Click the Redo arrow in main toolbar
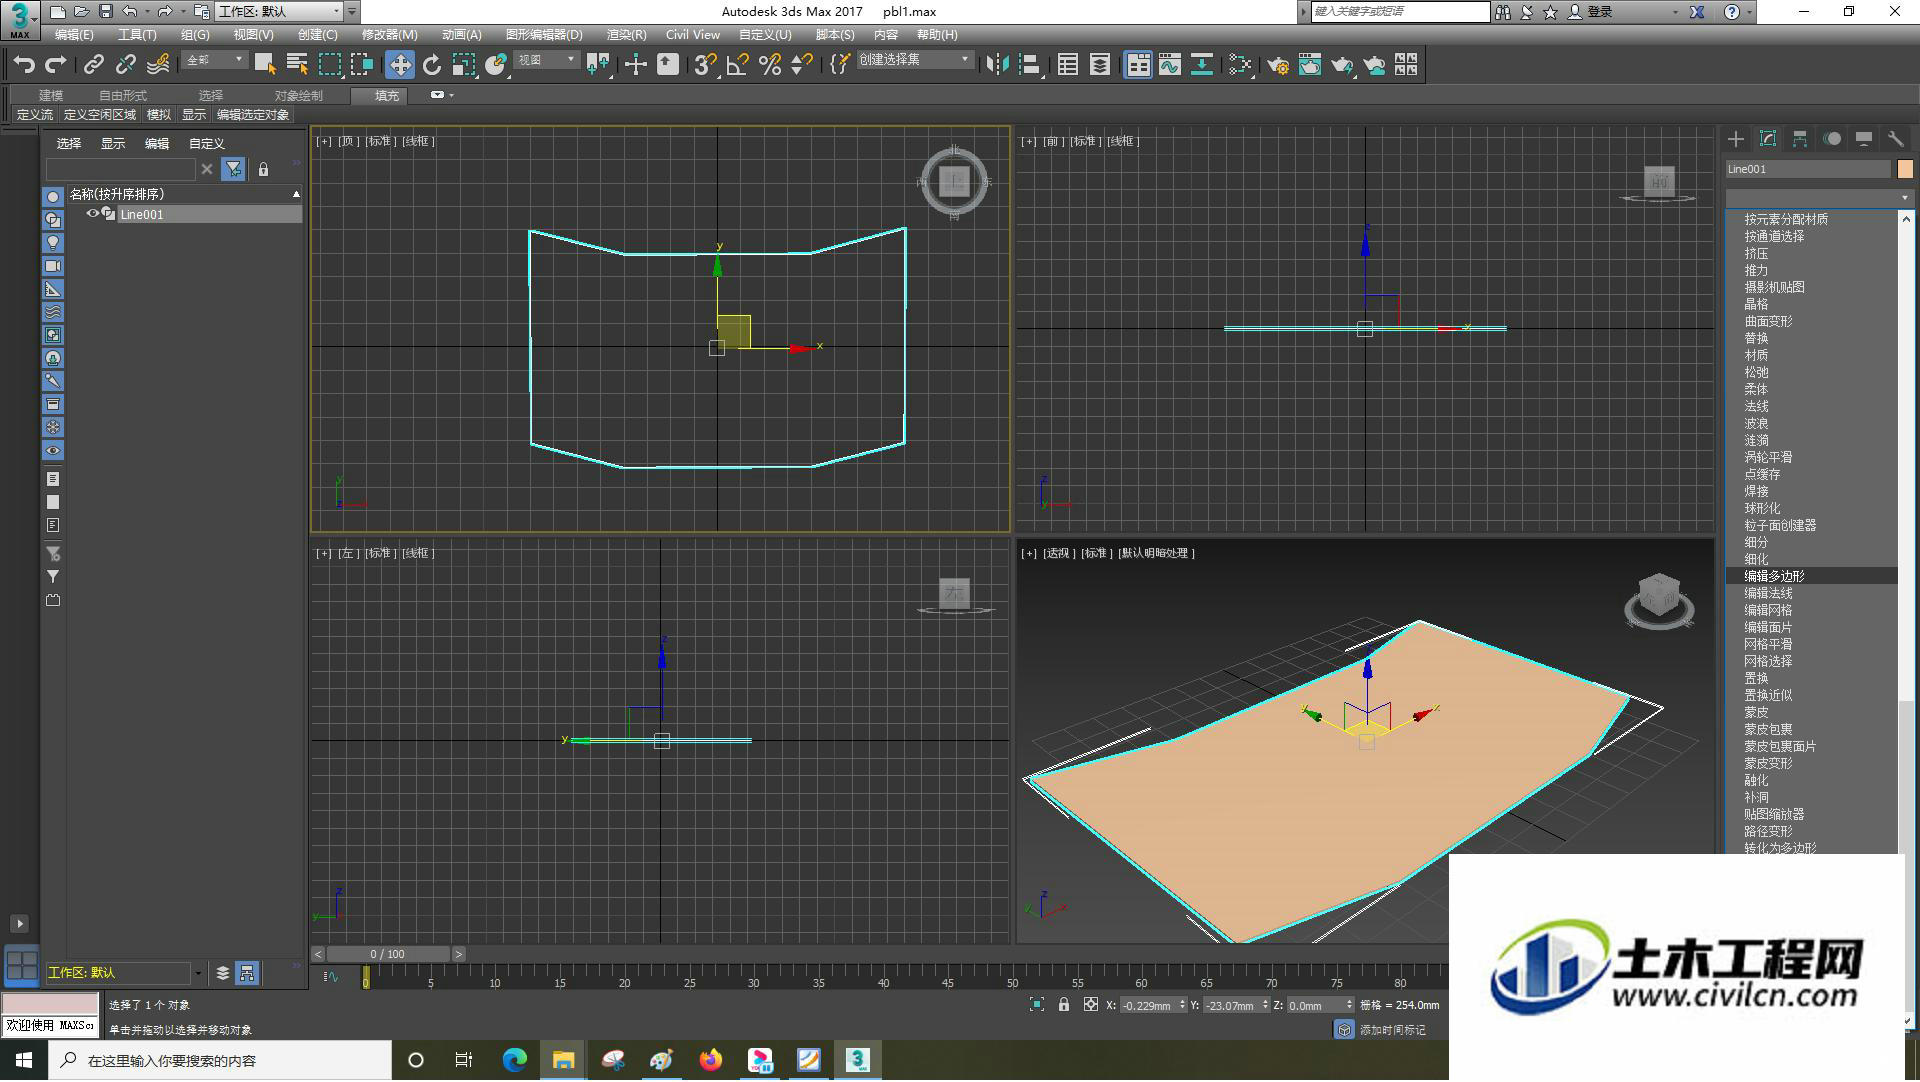The height and width of the screenshot is (1082, 1920). coord(56,65)
